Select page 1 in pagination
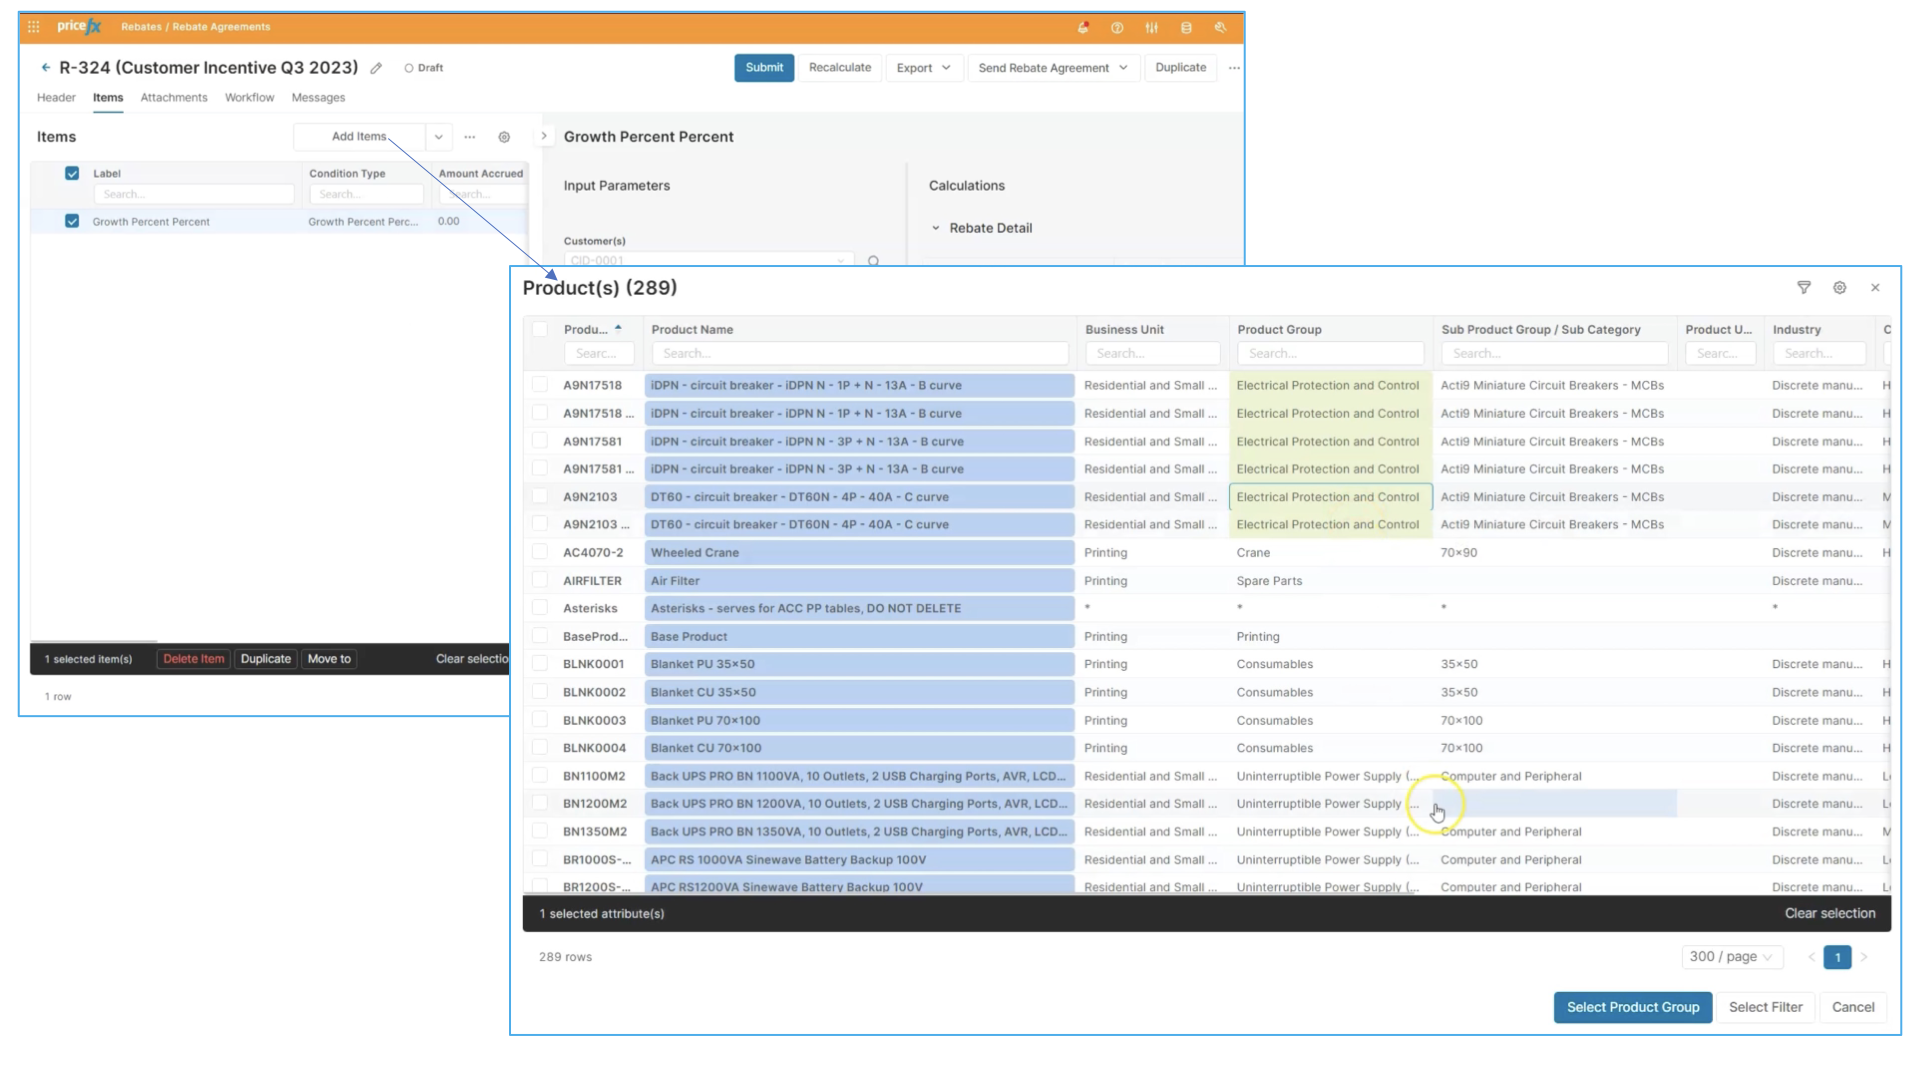Screen dimensions: 1920x1080 (1837, 957)
